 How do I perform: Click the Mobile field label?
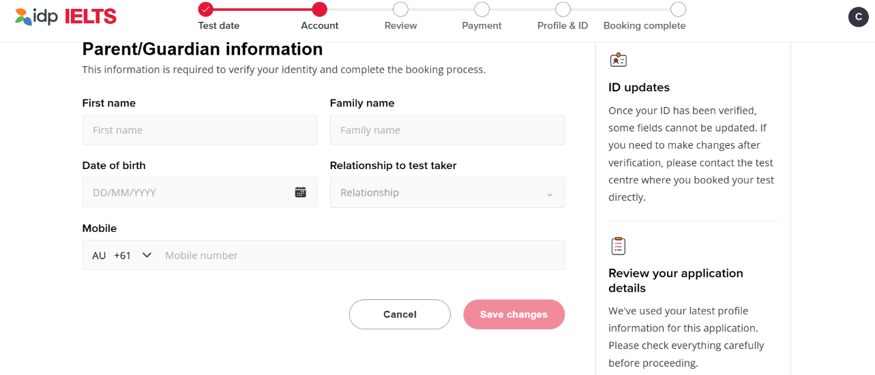click(x=99, y=228)
